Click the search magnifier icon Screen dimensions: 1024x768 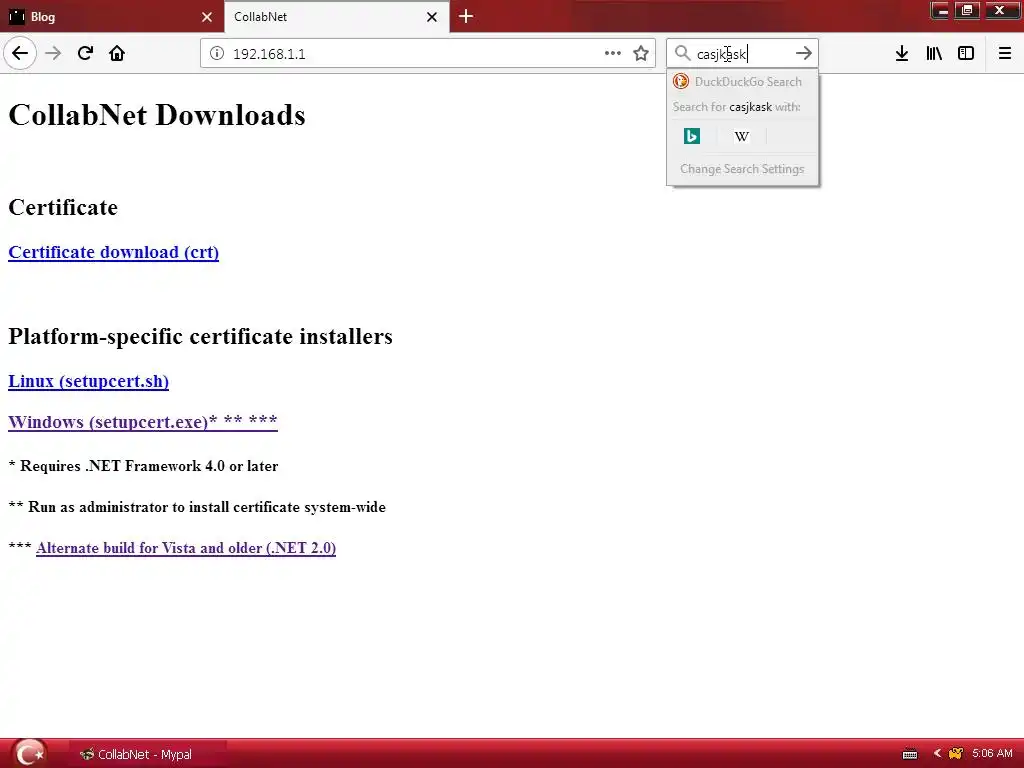(682, 53)
